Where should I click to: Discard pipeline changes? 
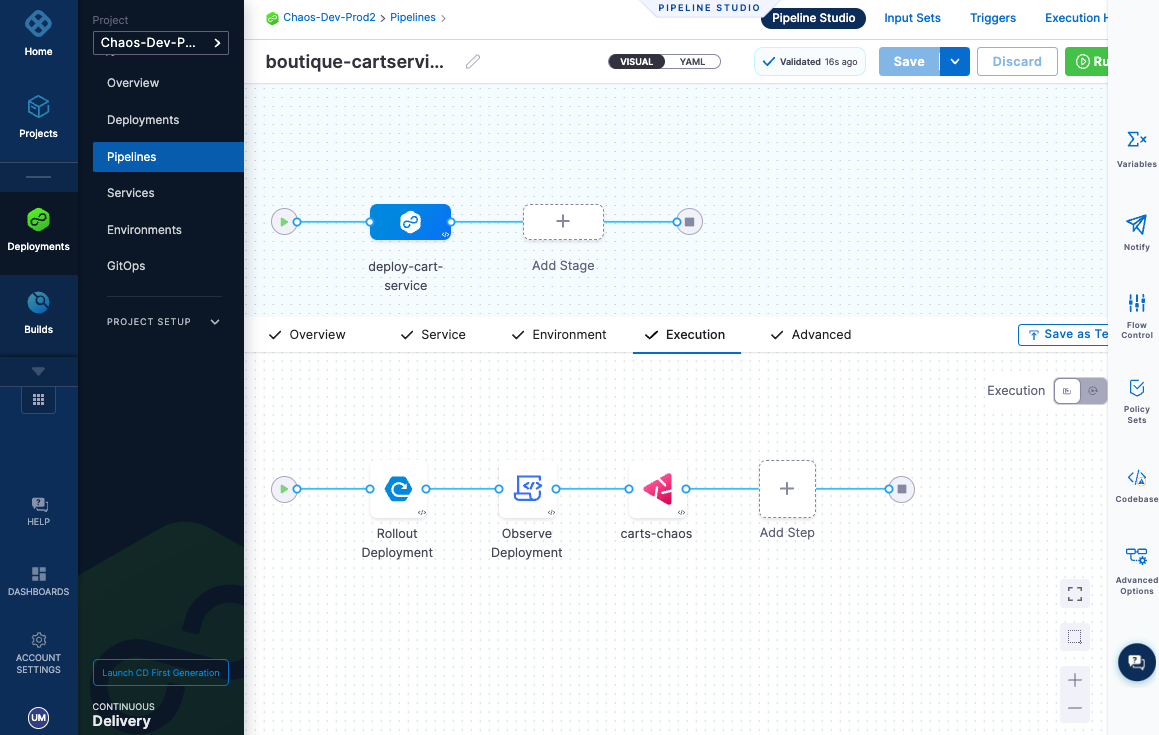click(x=1017, y=61)
